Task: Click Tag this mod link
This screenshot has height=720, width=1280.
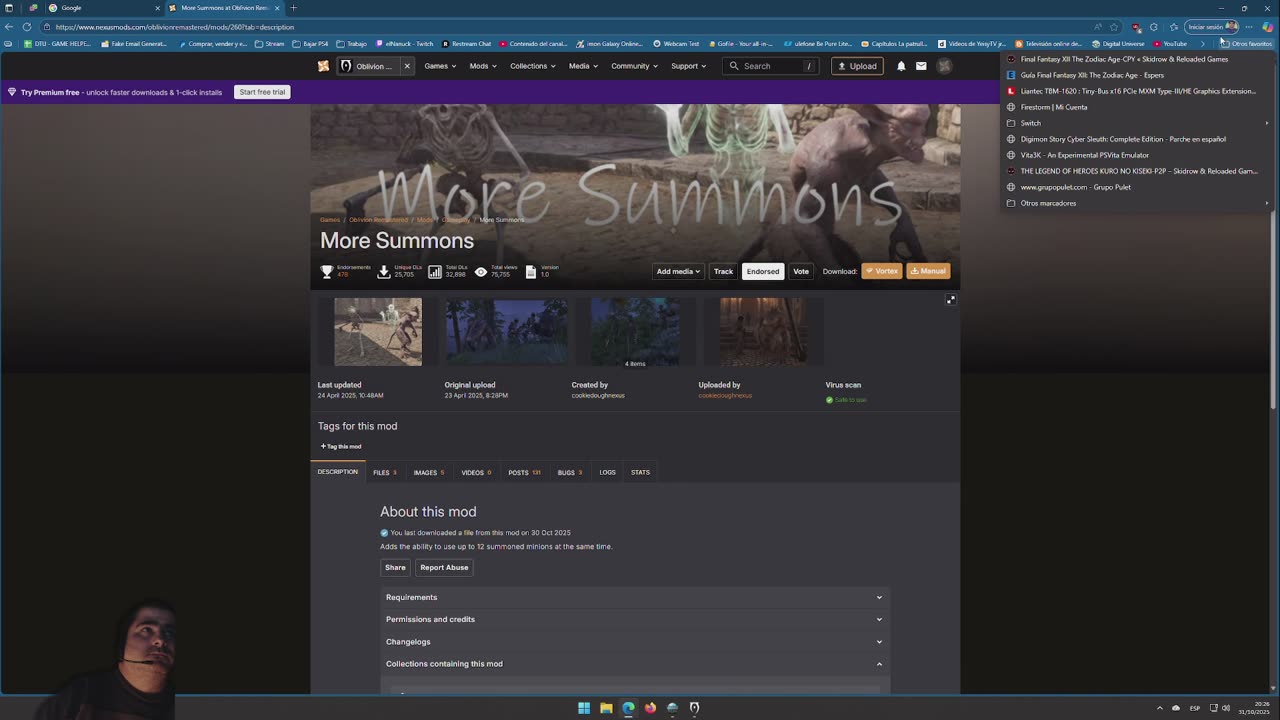Action: point(341,446)
